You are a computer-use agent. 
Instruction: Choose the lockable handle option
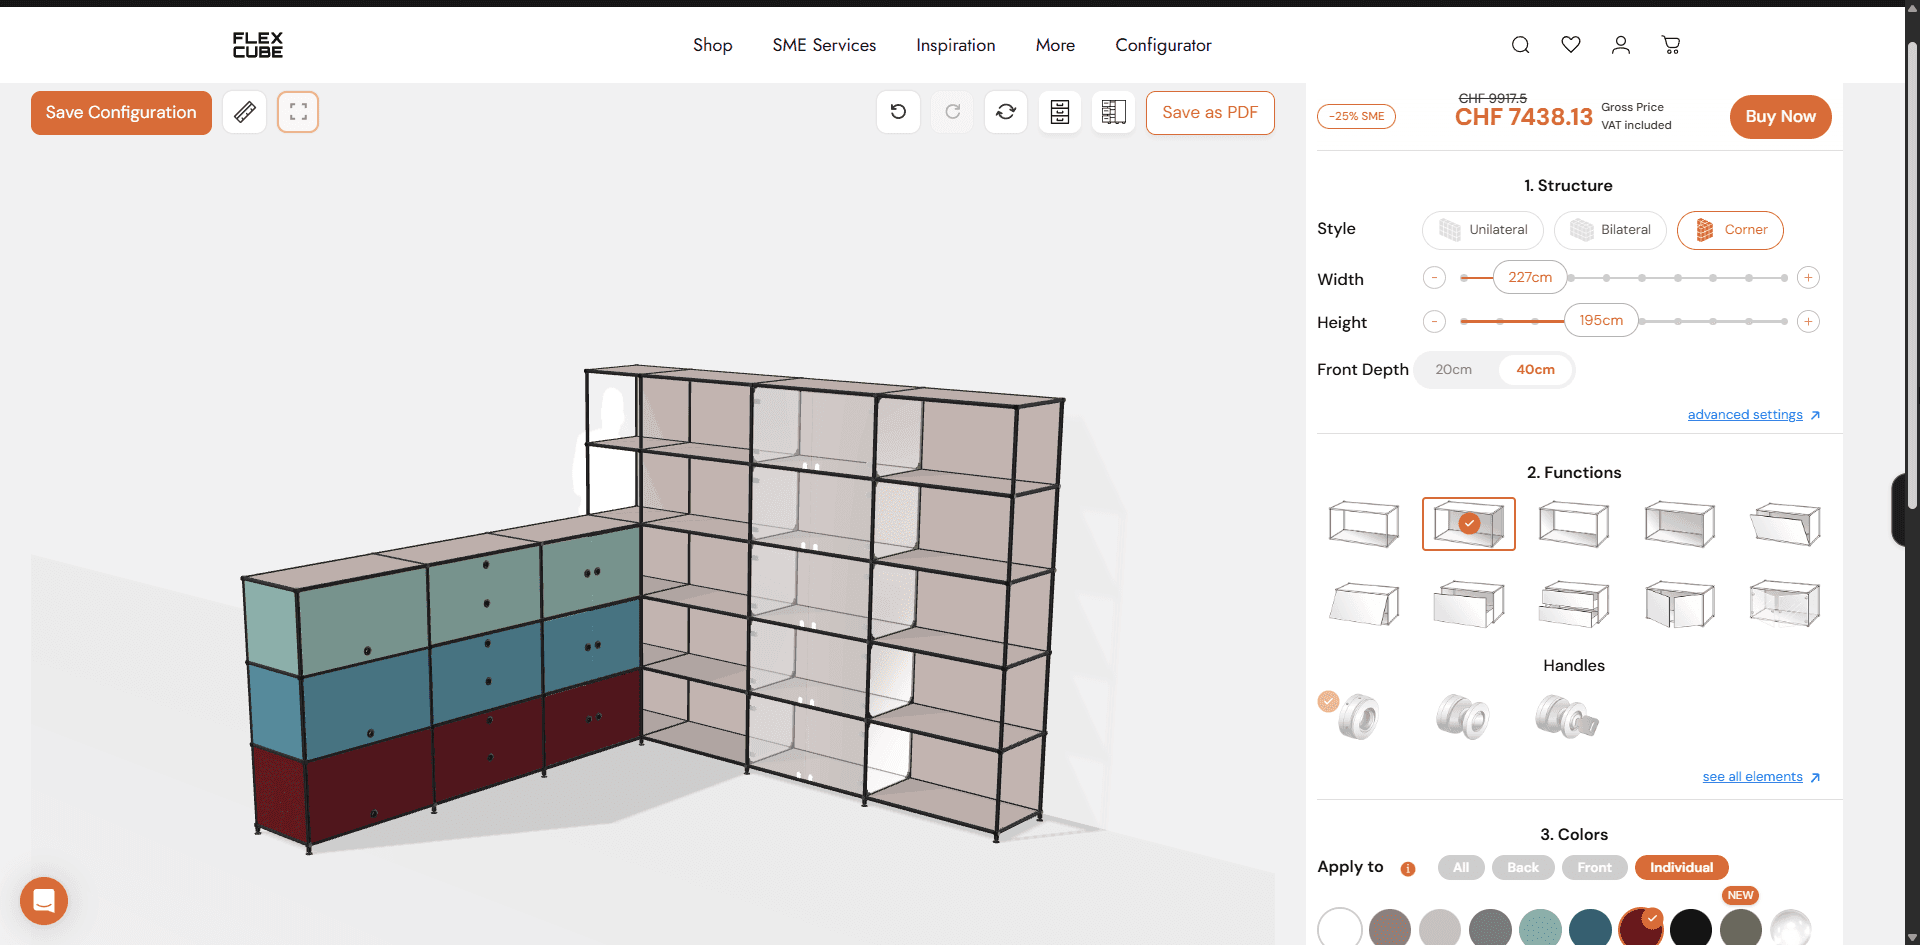tap(1568, 715)
